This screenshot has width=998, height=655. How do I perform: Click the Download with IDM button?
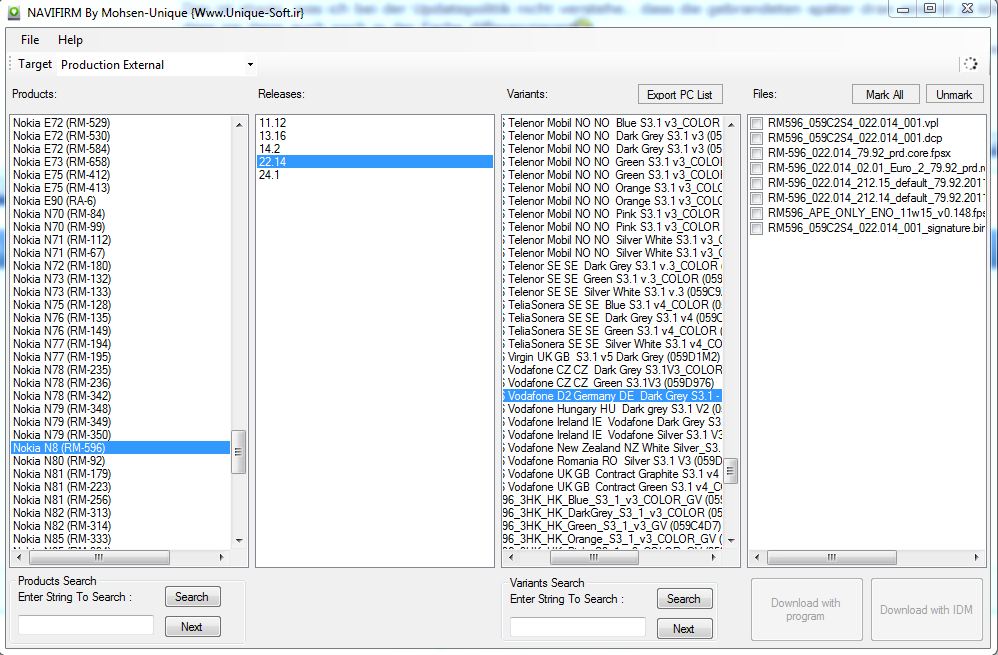coord(927,609)
